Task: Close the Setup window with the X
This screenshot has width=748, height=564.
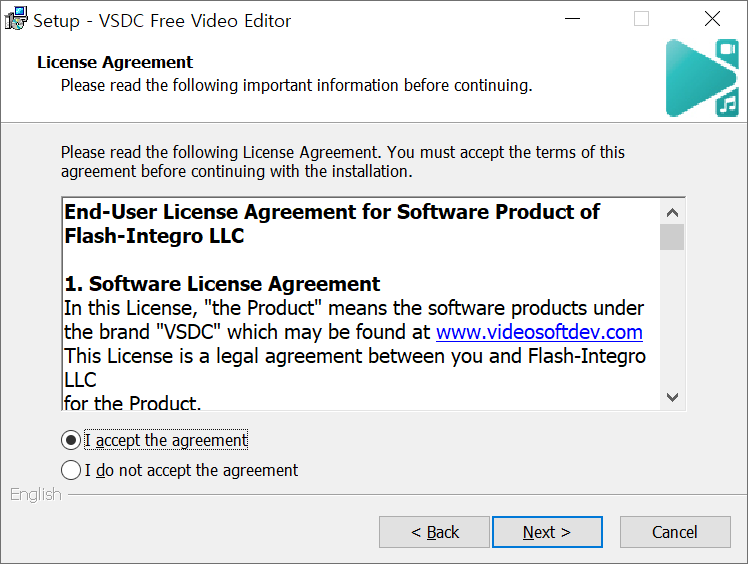Action: coord(712,19)
